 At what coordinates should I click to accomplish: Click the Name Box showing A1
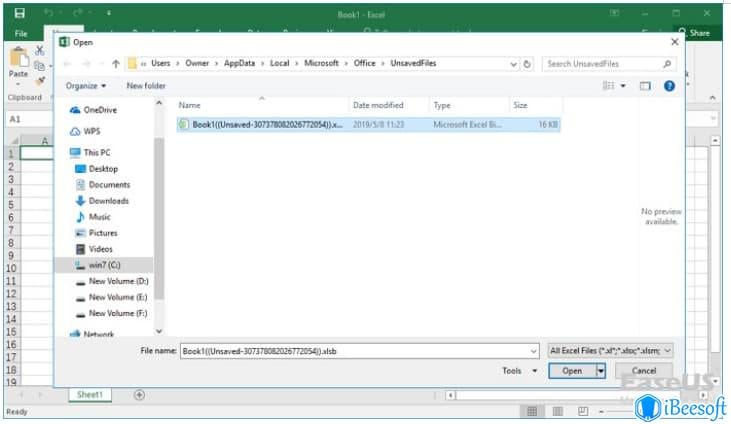[29, 119]
